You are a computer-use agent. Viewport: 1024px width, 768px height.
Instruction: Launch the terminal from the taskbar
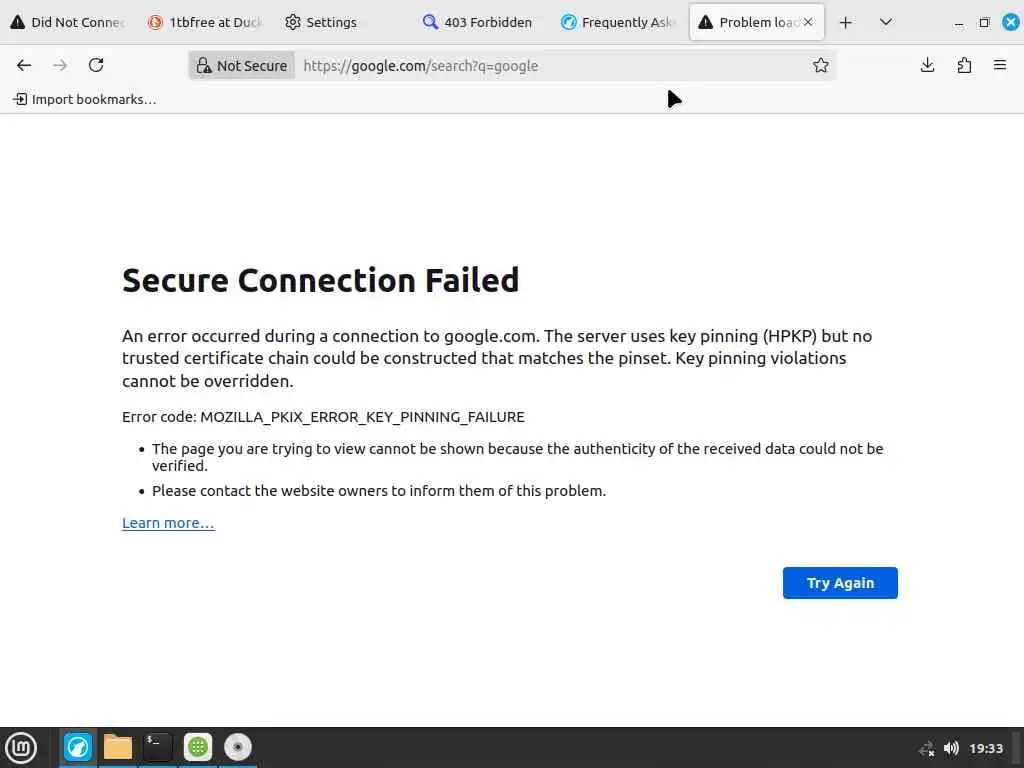click(158, 747)
